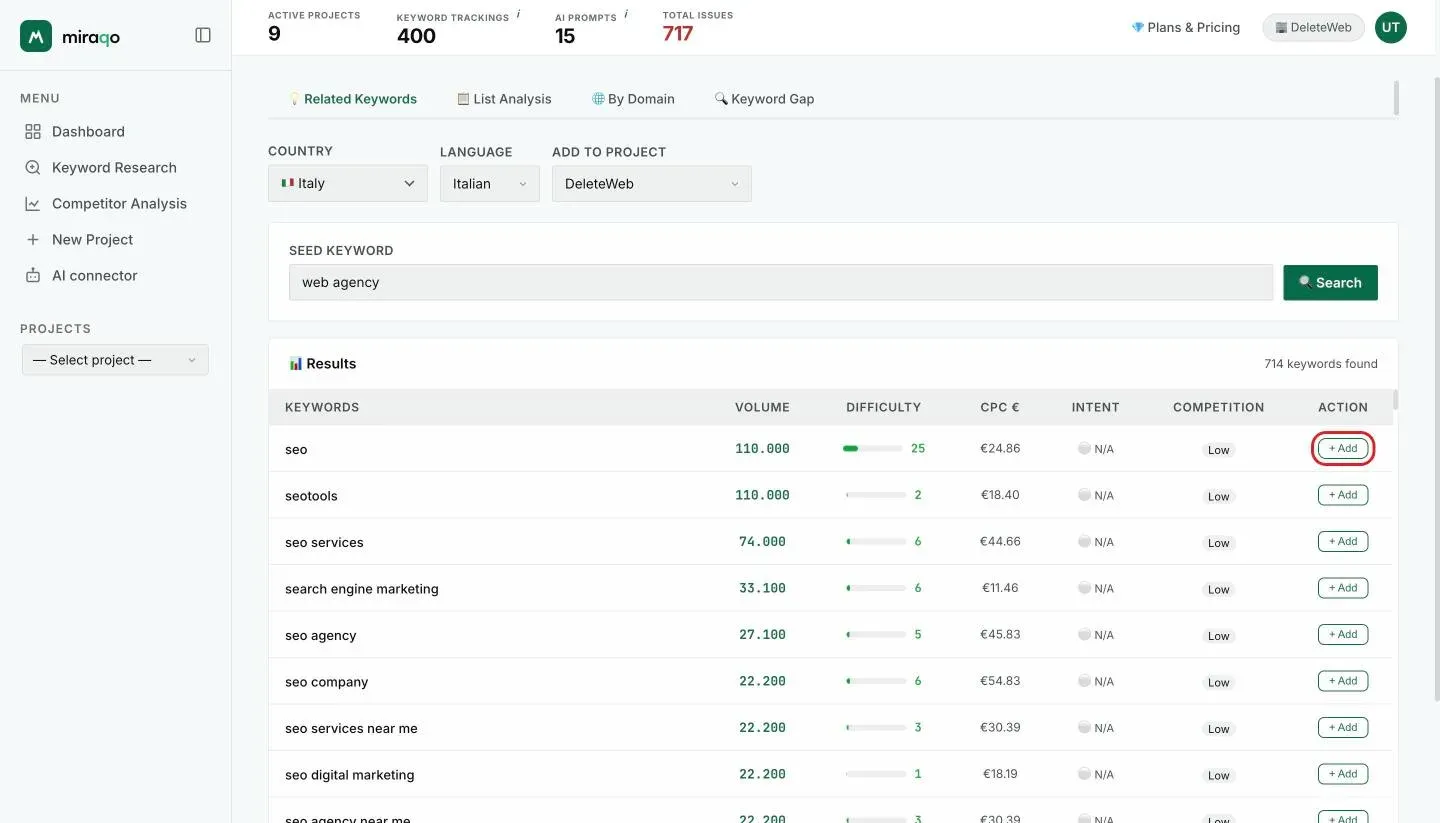Open the Add to Project dropdown
The image size is (1440, 823).
click(x=652, y=184)
